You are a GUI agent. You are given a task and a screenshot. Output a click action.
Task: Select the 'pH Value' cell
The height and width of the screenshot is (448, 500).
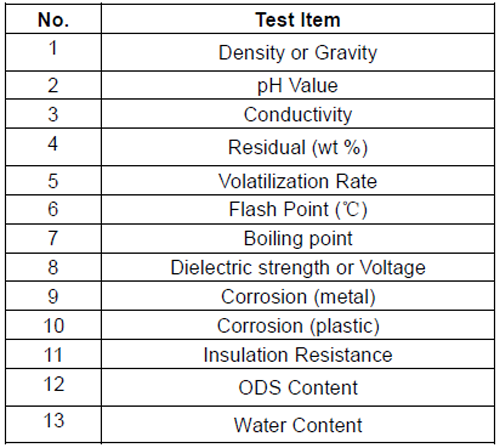tap(298, 85)
